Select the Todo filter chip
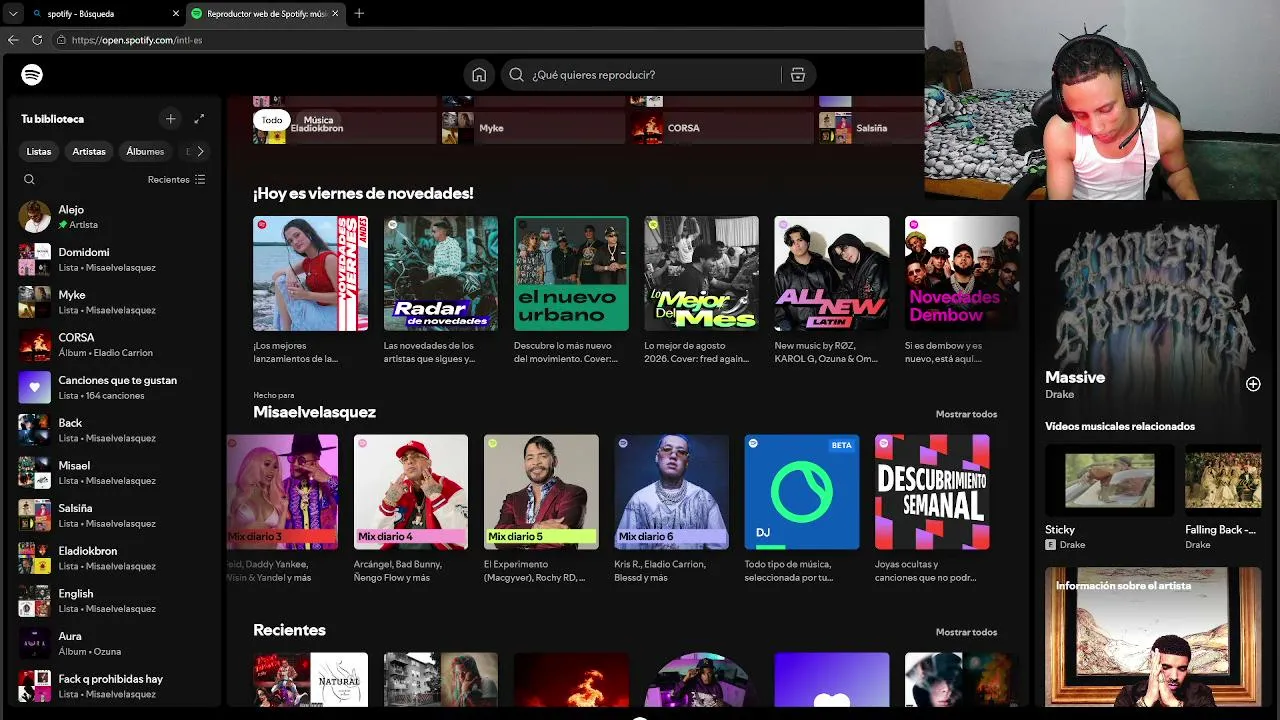Viewport: 1280px width, 720px height. click(272, 120)
